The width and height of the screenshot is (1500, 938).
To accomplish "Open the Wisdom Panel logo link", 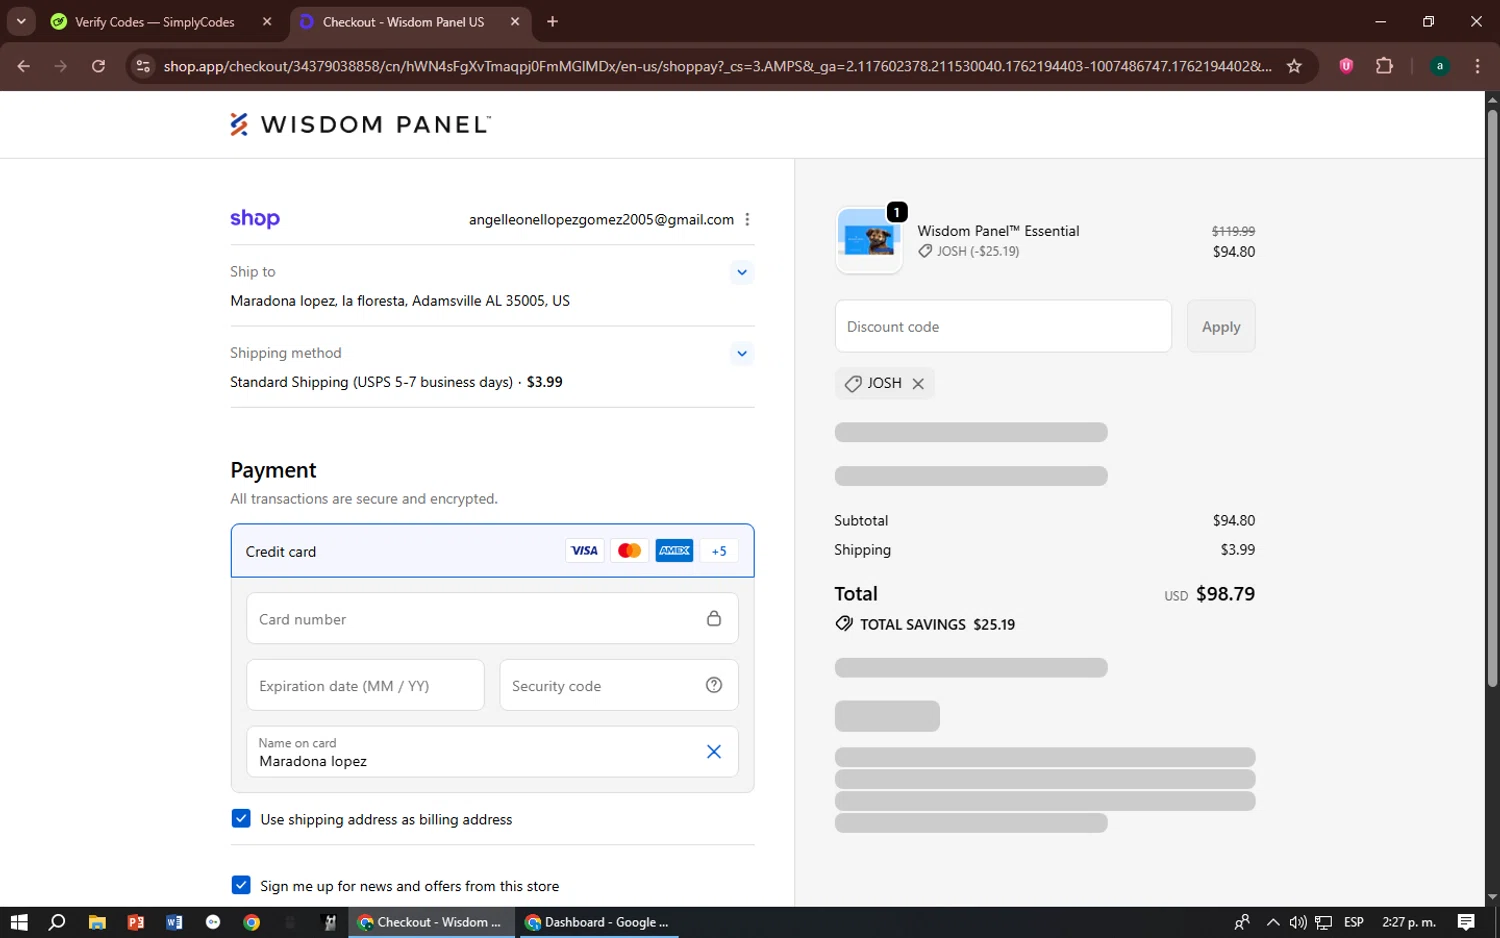I will [x=360, y=124].
